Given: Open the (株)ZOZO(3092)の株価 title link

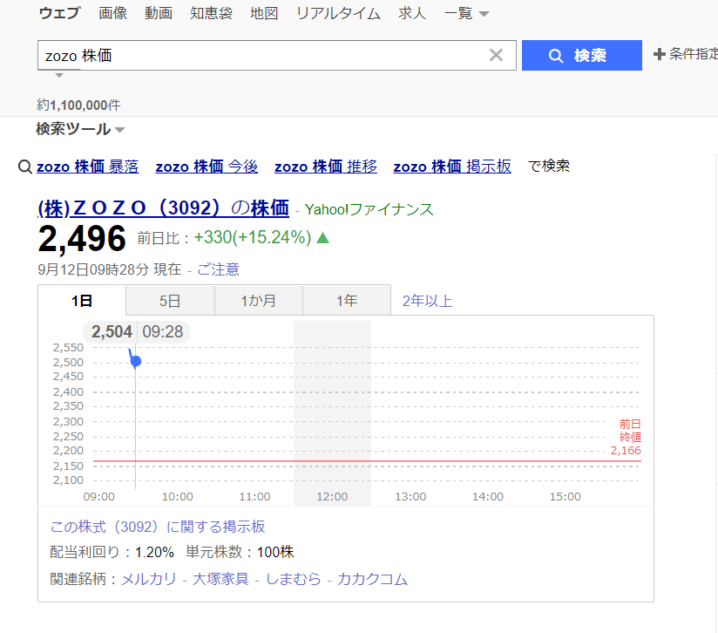Looking at the screenshot, I should pos(164,208).
